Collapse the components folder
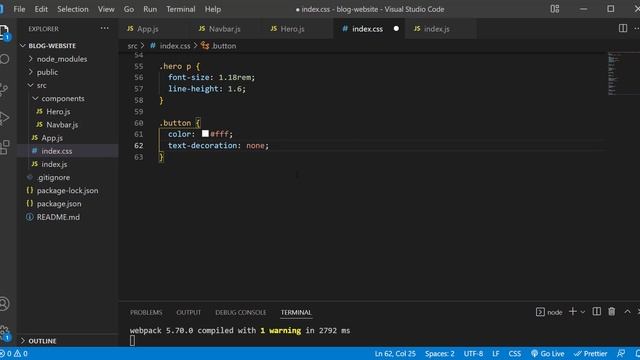 [x=58, y=98]
